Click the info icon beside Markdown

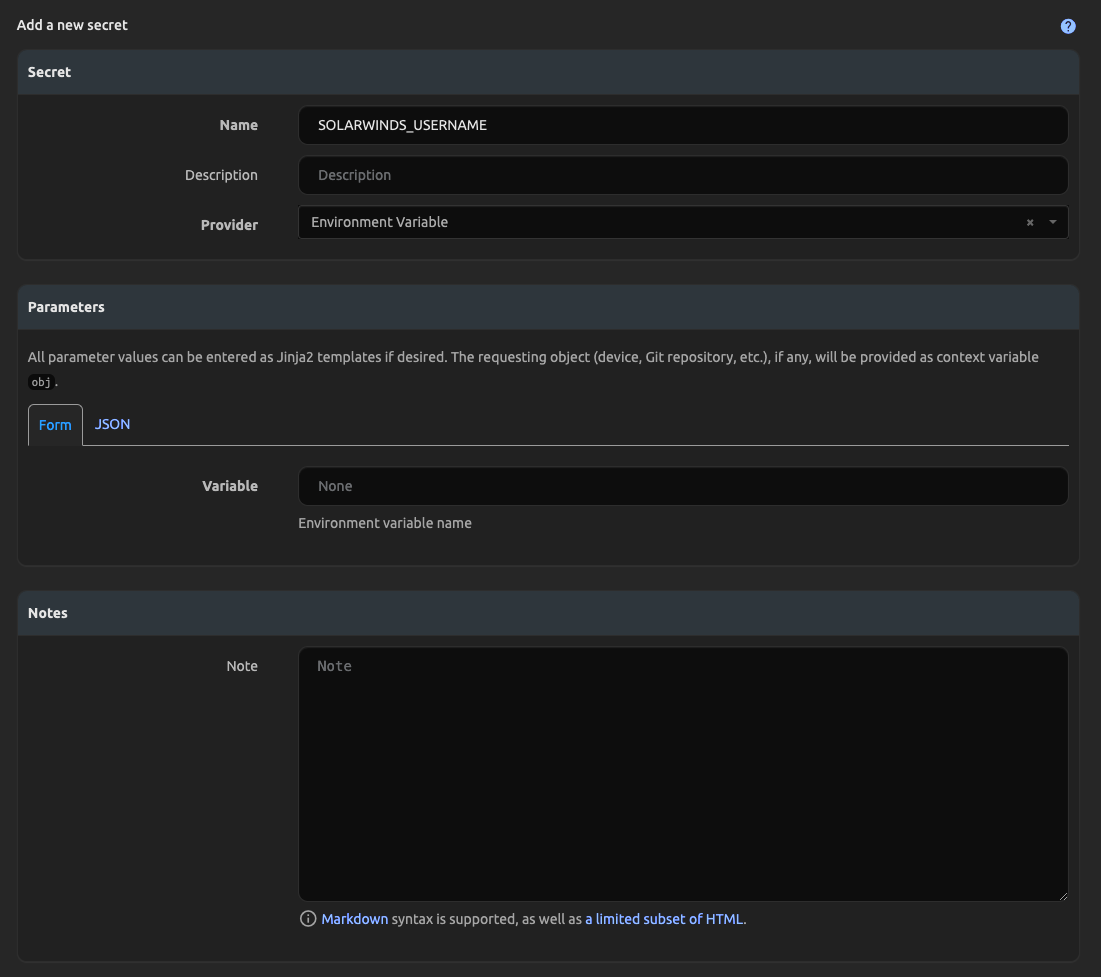click(x=308, y=919)
